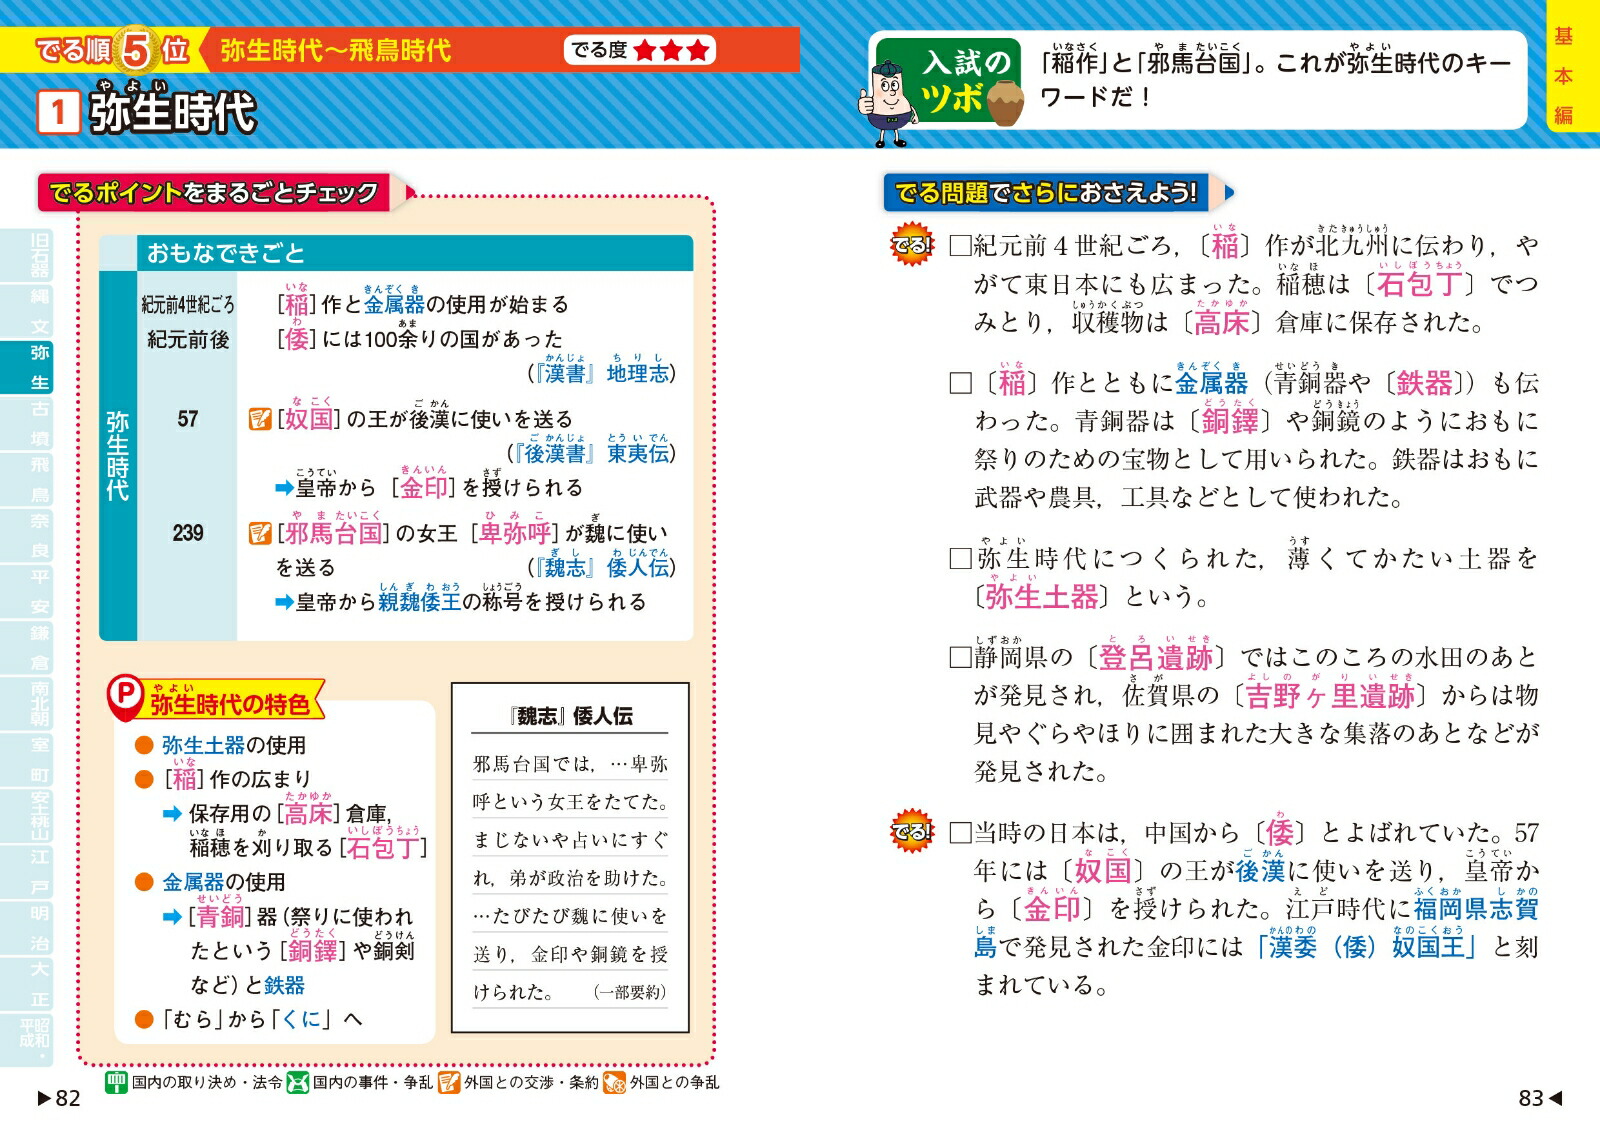This screenshot has width=1600, height=1128.
Task: Click the blue 親魏倭王 text in timeline
Action: coord(419,602)
